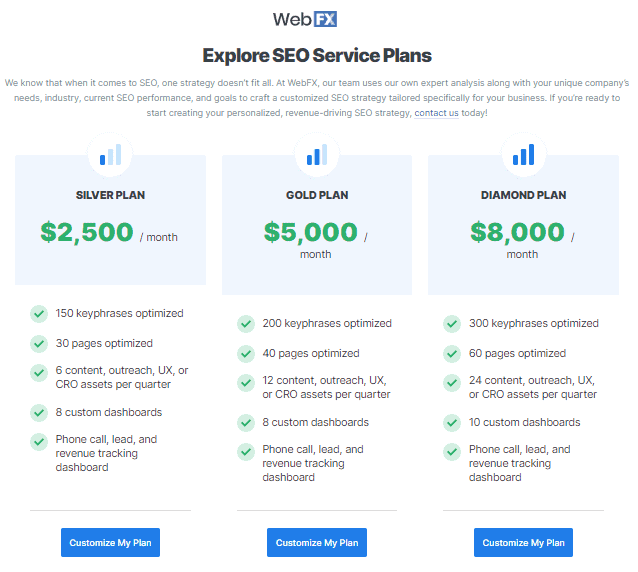Click the checkmark beside 40 pages optimized

point(246,354)
